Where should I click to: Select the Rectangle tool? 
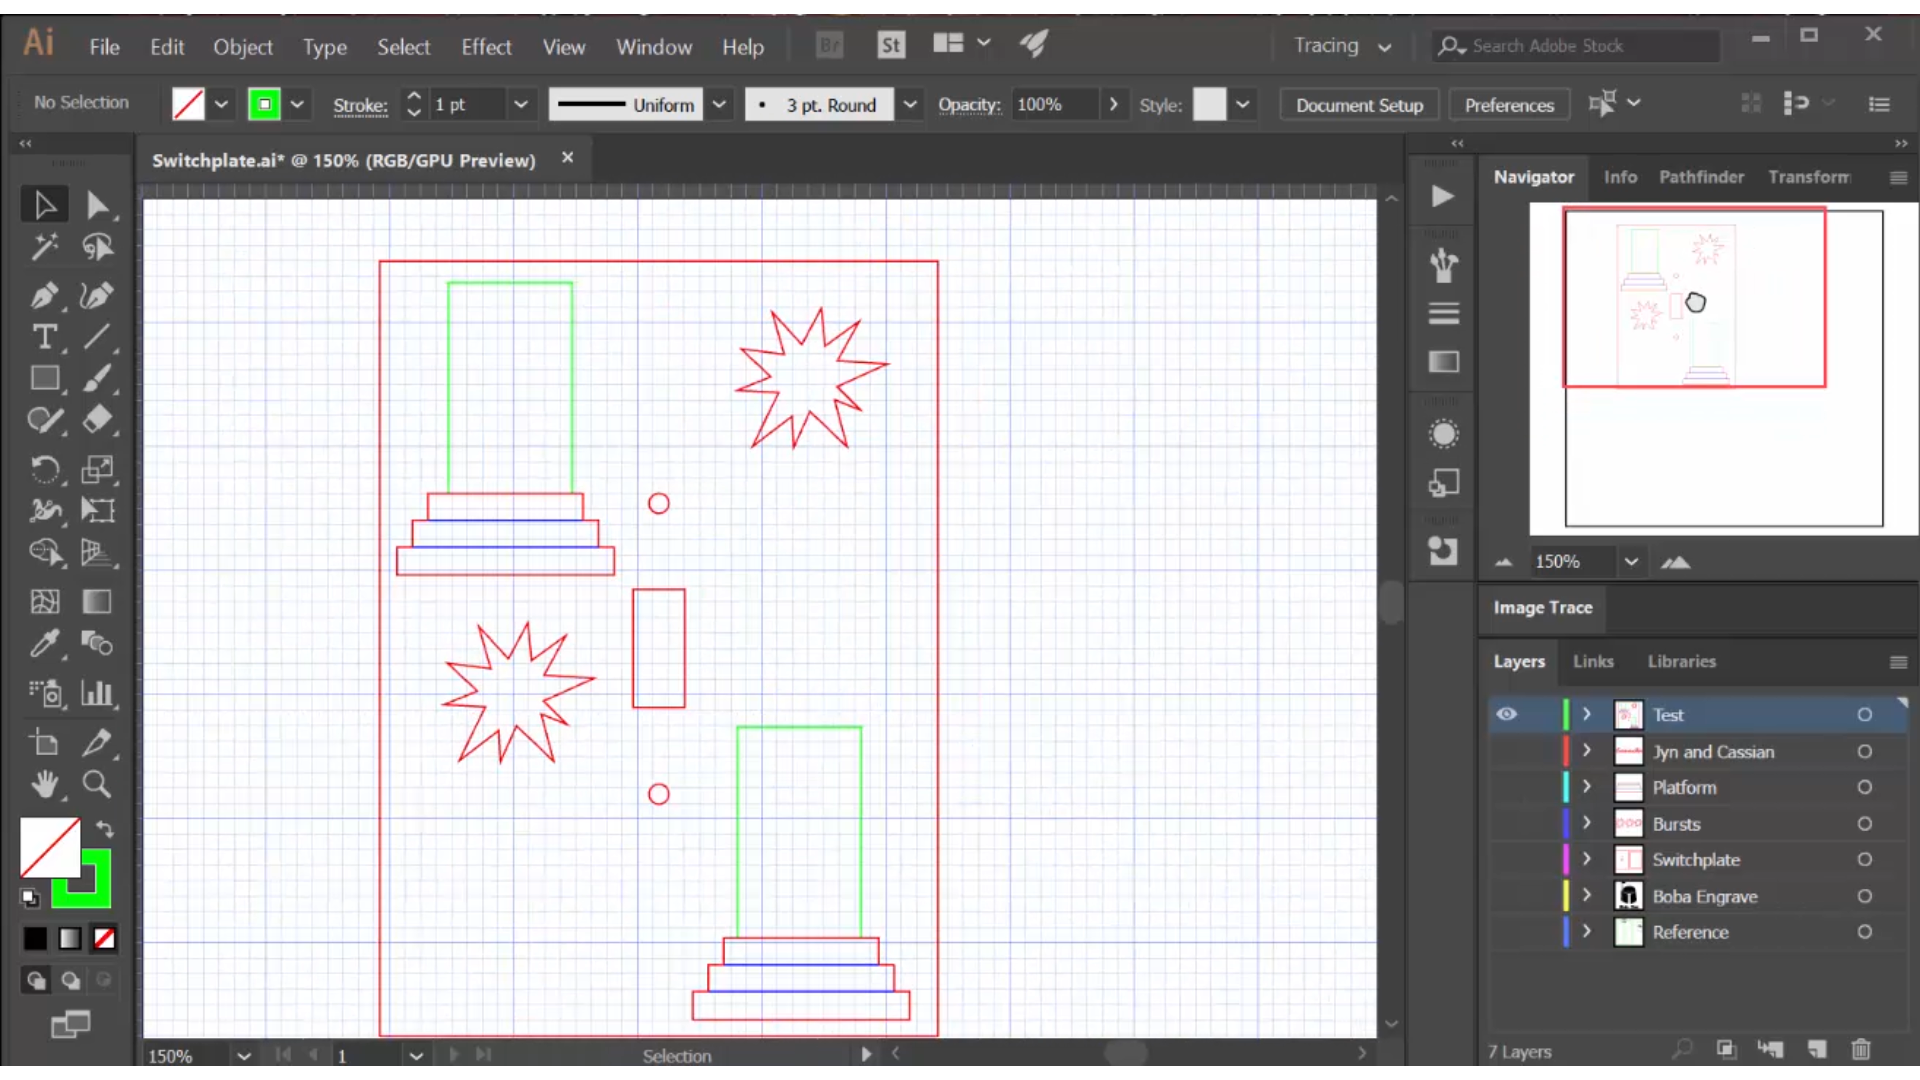coord(44,380)
